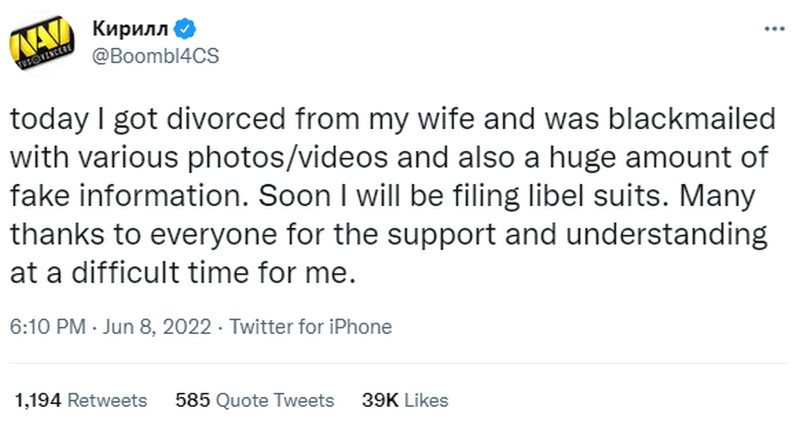Show the 585 Quote Tweets
The height and width of the screenshot is (423, 800).
[x=255, y=401]
